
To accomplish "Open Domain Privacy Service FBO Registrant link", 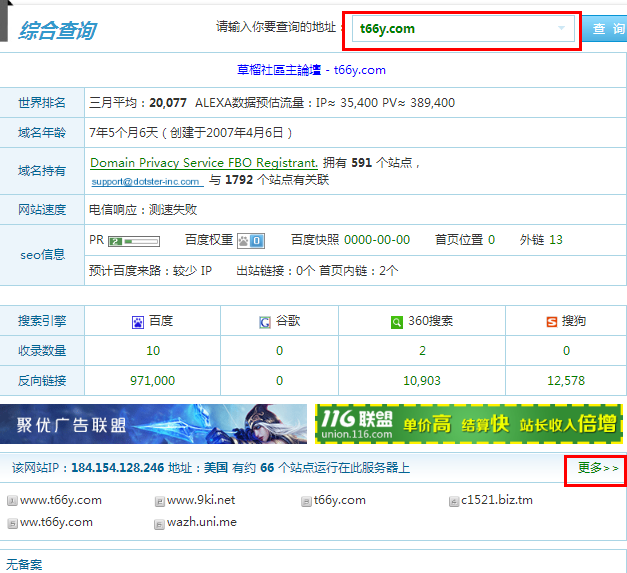I will point(204,162).
